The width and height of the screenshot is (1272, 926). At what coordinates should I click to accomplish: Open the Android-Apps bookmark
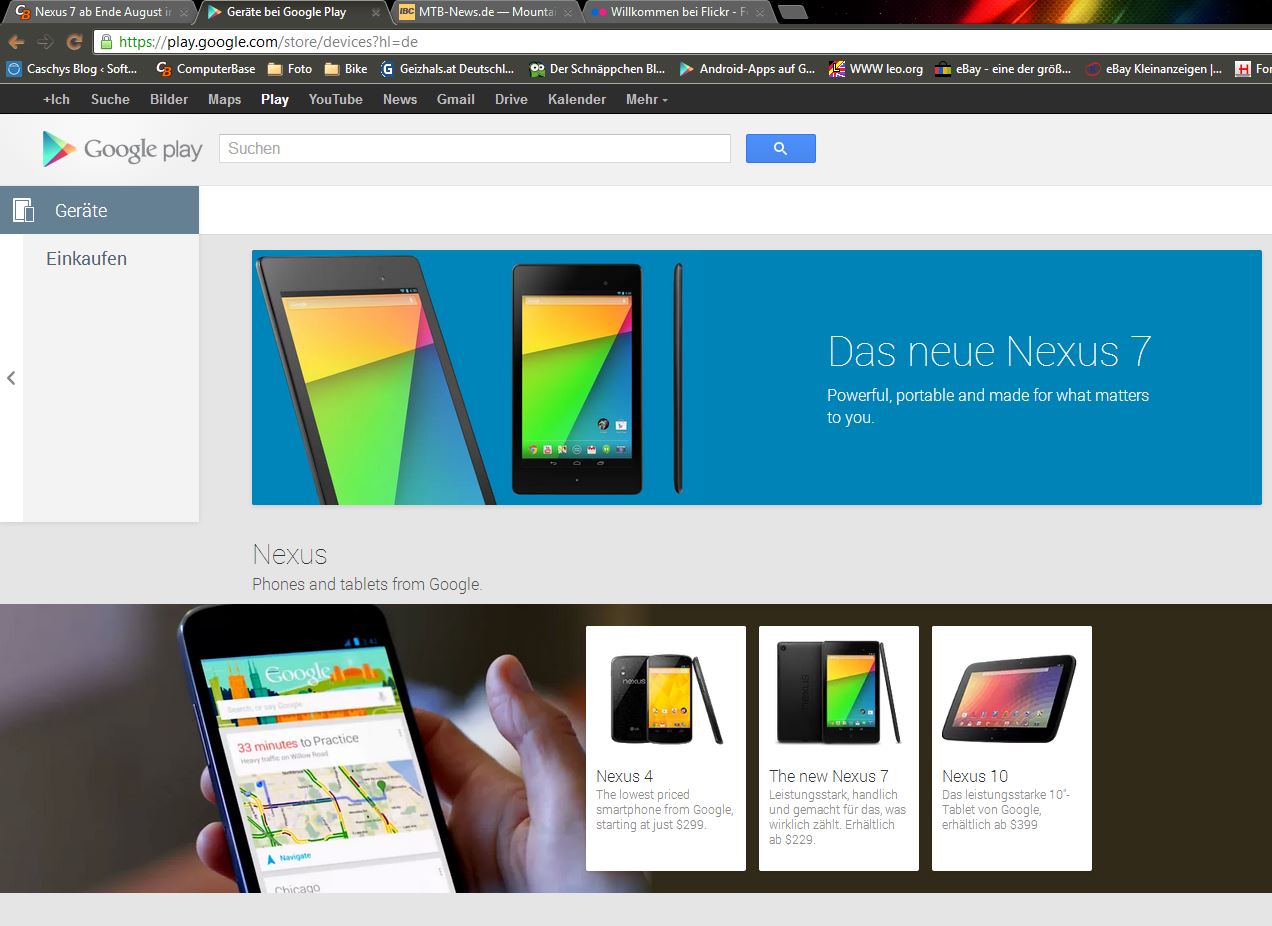[747, 69]
